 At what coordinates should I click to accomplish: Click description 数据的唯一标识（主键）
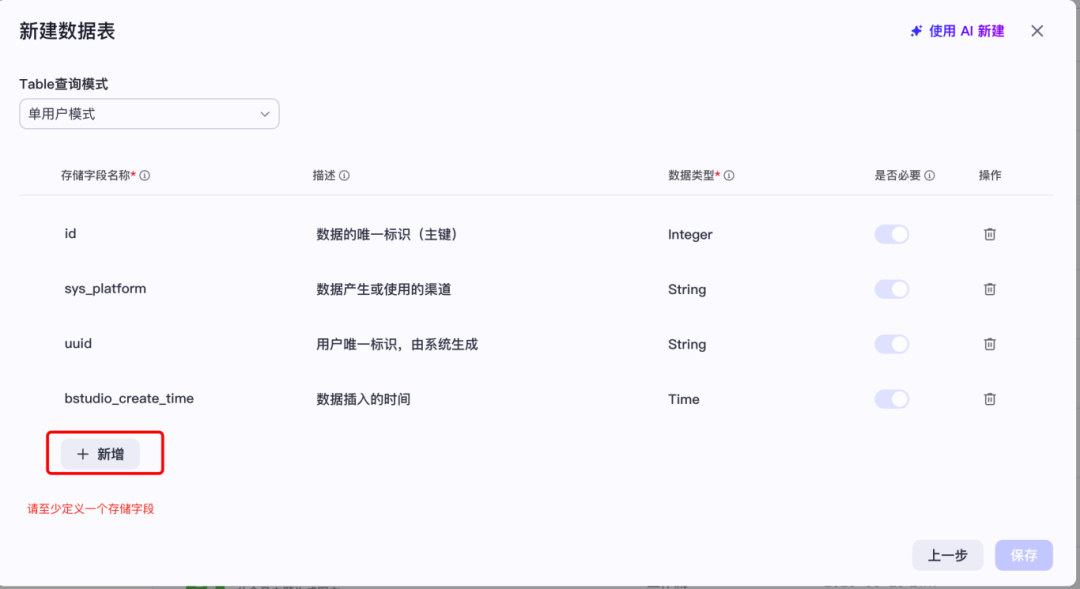point(387,234)
